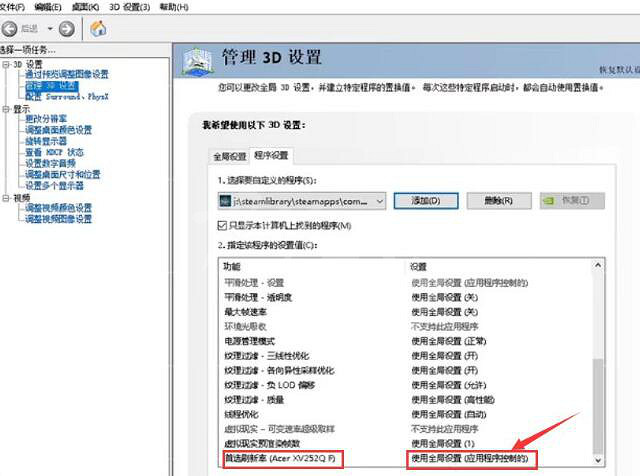Open the 帮助(H) menu
The width and height of the screenshot is (640, 476).
[174, 7]
